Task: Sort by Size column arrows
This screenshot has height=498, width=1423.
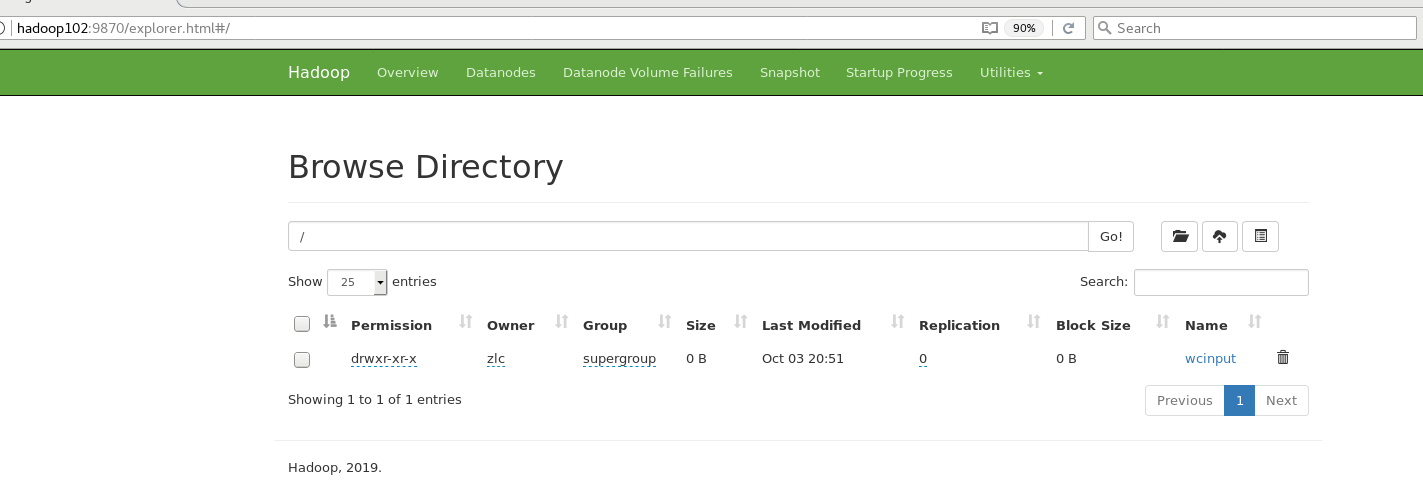Action: point(740,322)
